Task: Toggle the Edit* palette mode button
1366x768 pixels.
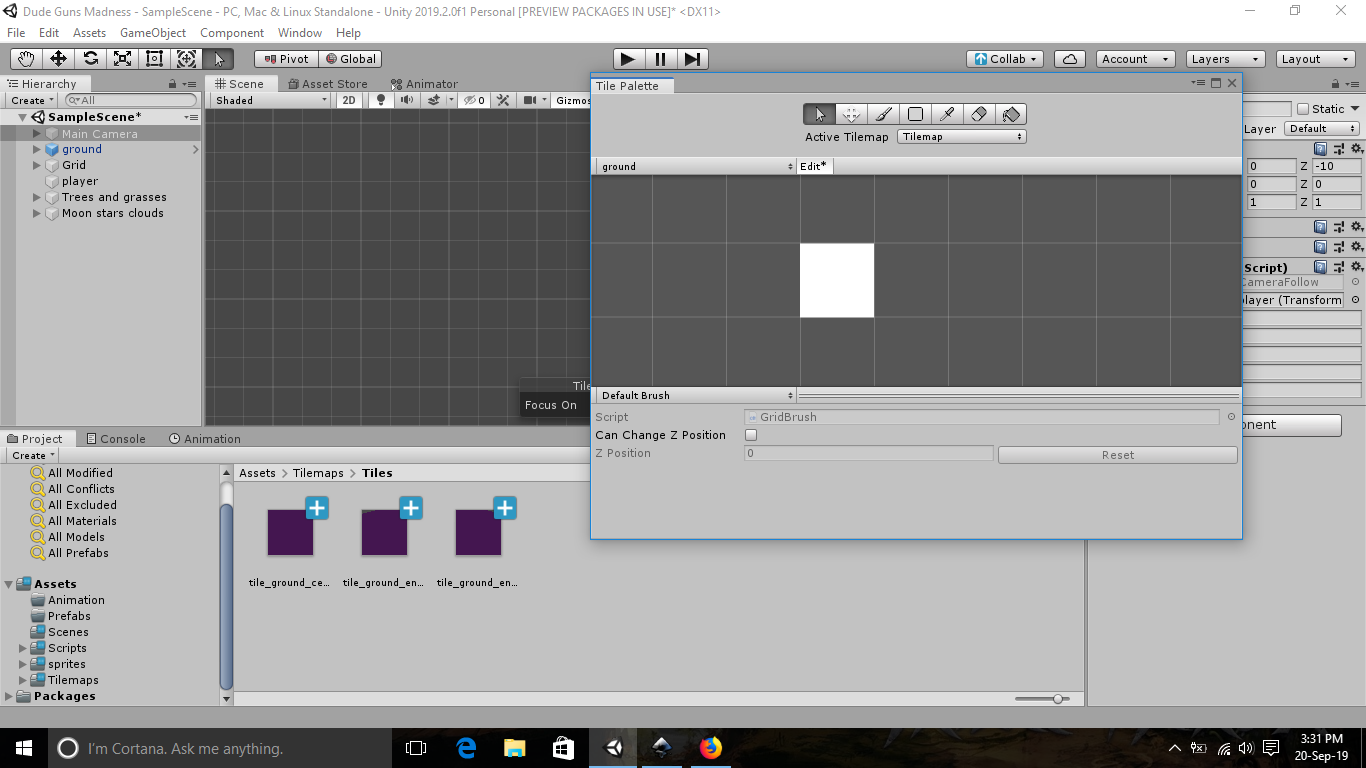Action: pyautogui.click(x=814, y=166)
